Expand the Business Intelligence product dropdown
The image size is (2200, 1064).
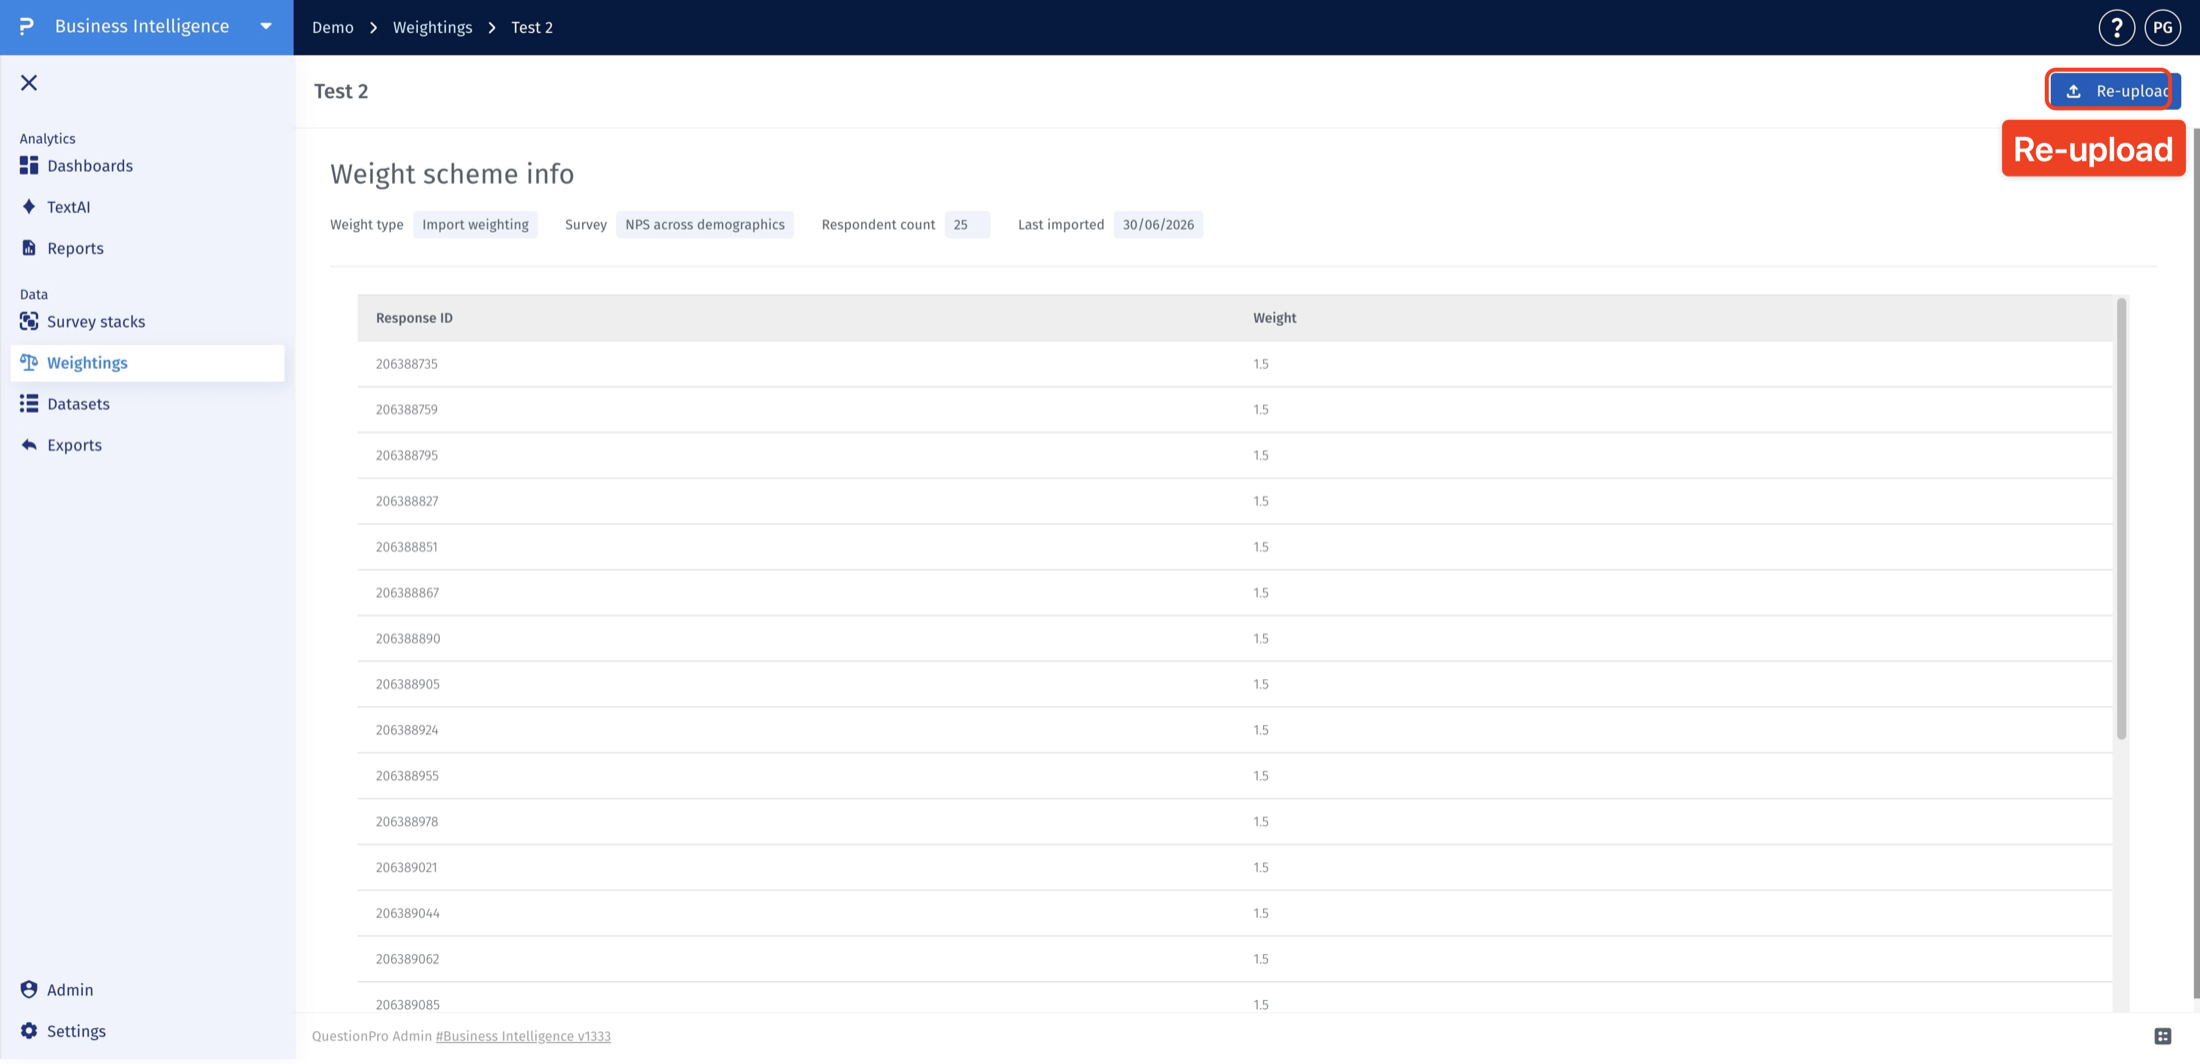coord(266,27)
